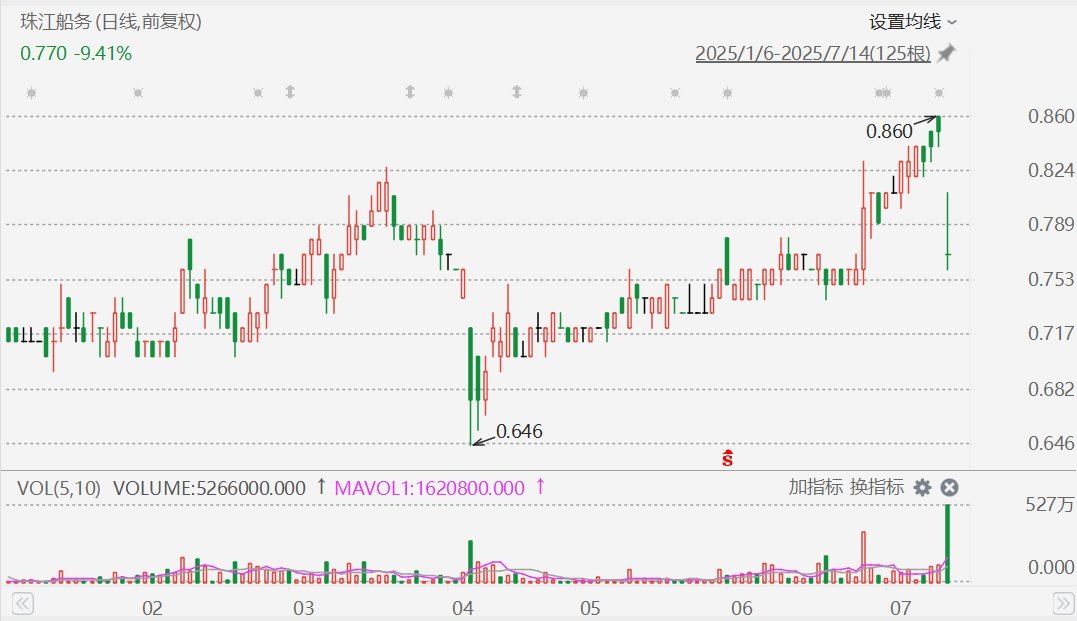Select the 0.646 low price annotation
Image resolution: width=1077 pixels, height=621 pixels.
pos(519,431)
